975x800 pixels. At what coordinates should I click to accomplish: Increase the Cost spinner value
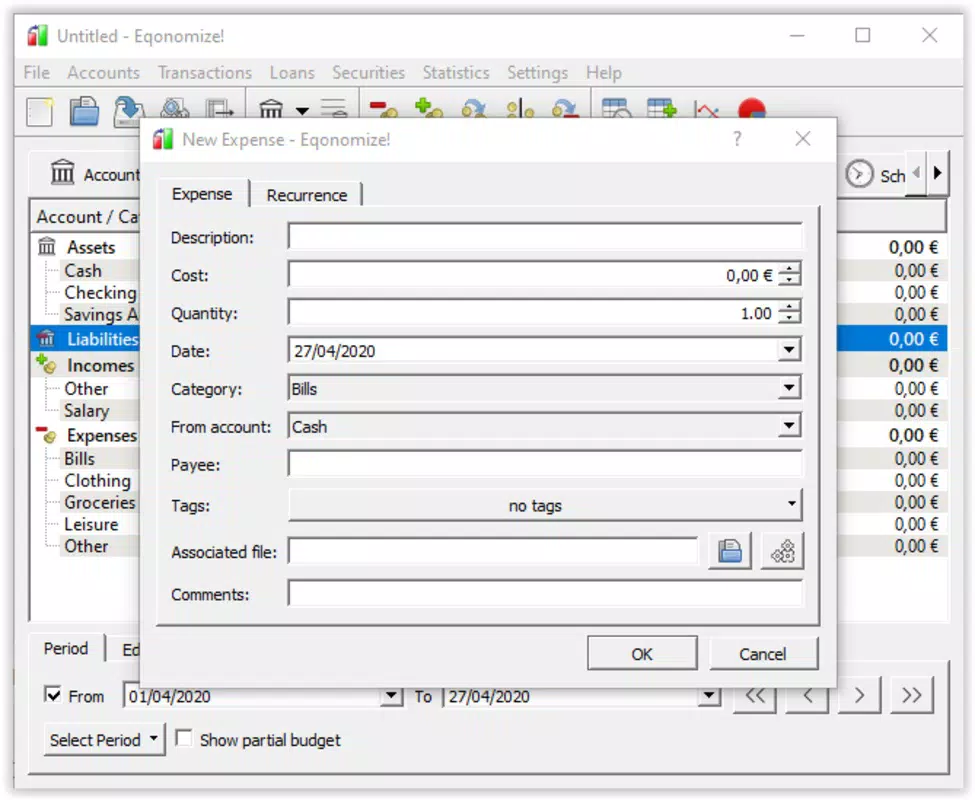click(790, 269)
